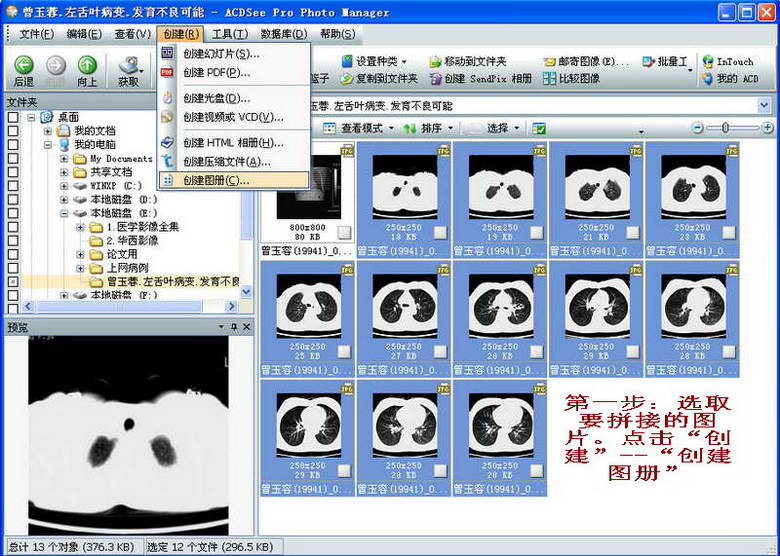Click the create slideshow icon in menu
Screen dimensions: 780x556
(x=168, y=53)
